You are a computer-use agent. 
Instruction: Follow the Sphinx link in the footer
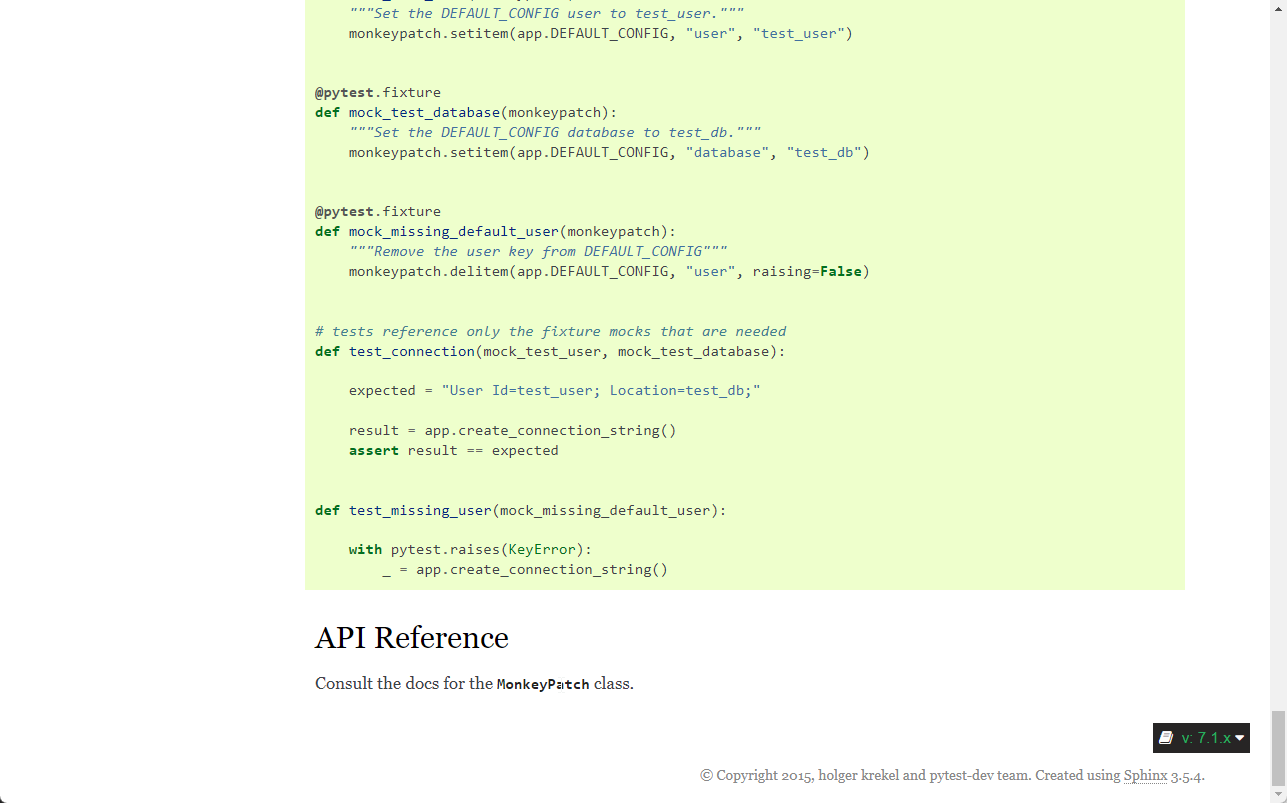click(1145, 775)
